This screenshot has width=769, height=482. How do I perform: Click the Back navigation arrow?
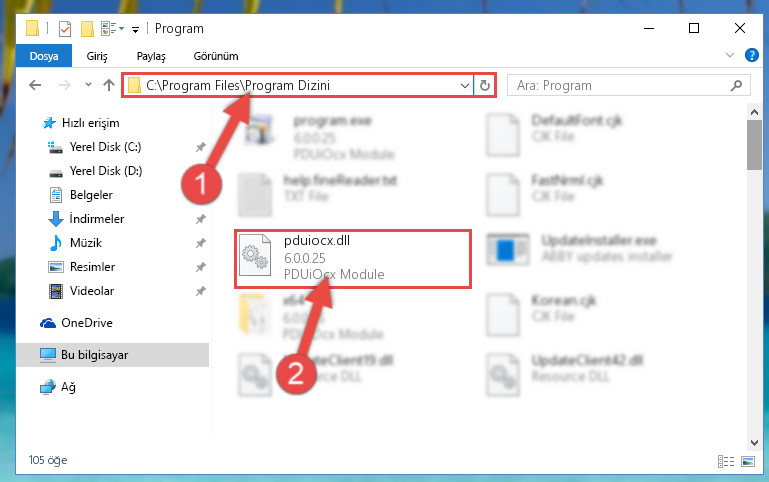[x=35, y=85]
